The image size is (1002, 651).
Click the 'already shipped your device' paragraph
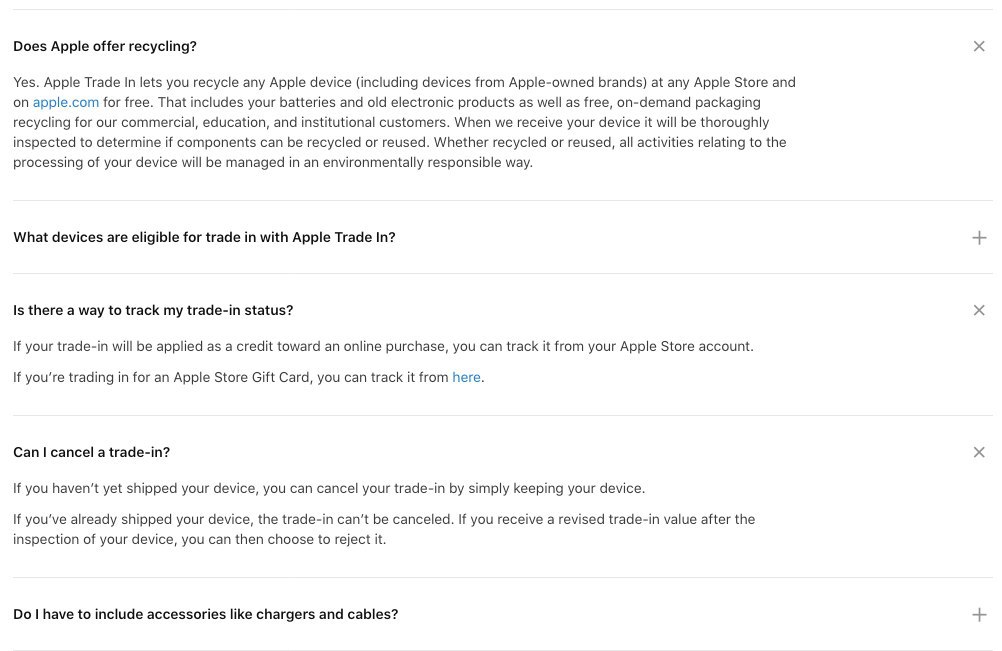click(x=384, y=529)
